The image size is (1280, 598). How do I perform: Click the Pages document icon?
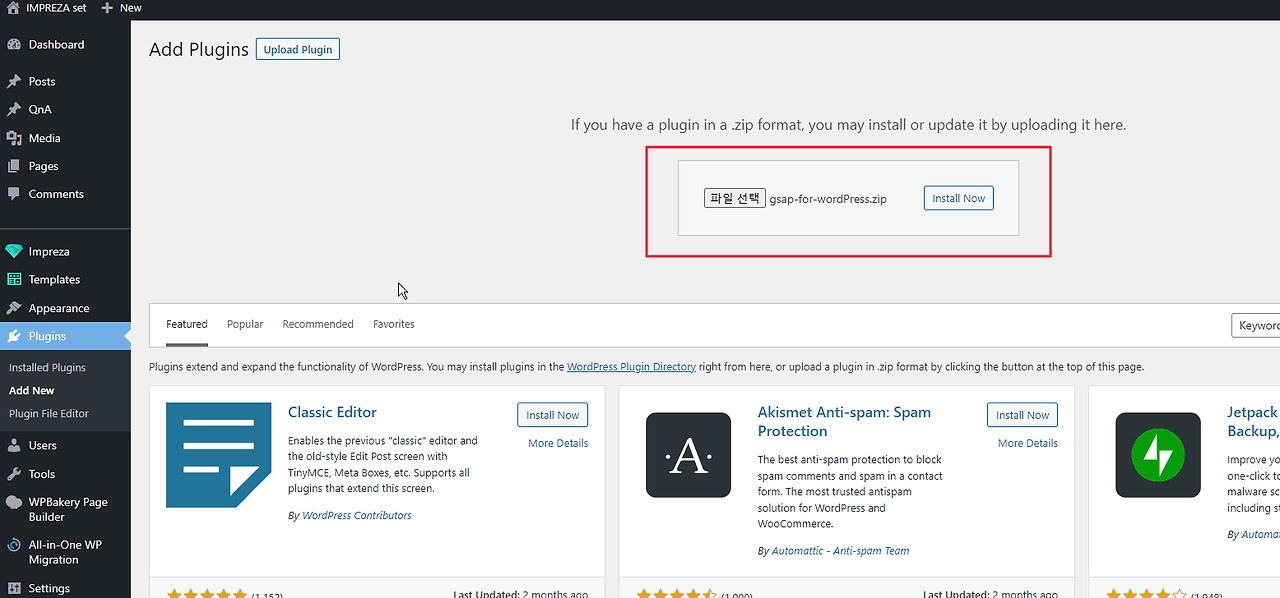(x=14, y=166)
